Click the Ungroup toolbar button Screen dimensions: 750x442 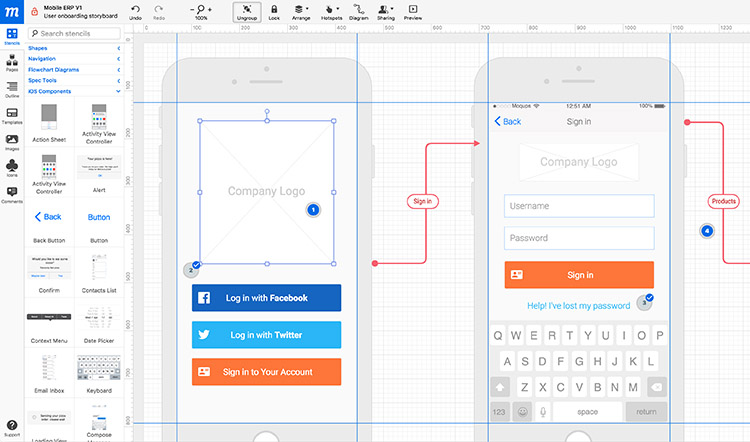coord(247,12)
